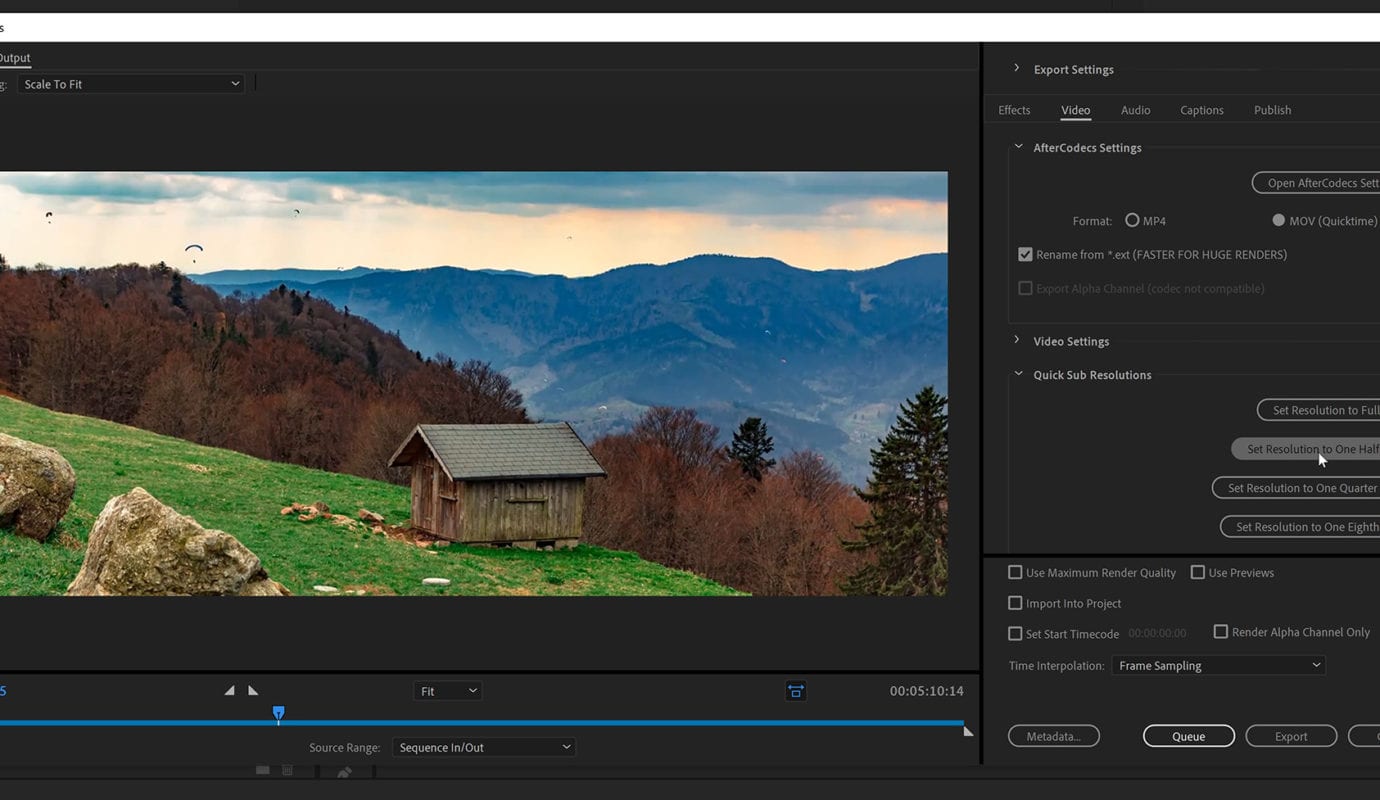The width and height of the screenshot is (1380, 800).
Task: Enable Use Maximum Render Quality checkbox
Action: 1015,573
